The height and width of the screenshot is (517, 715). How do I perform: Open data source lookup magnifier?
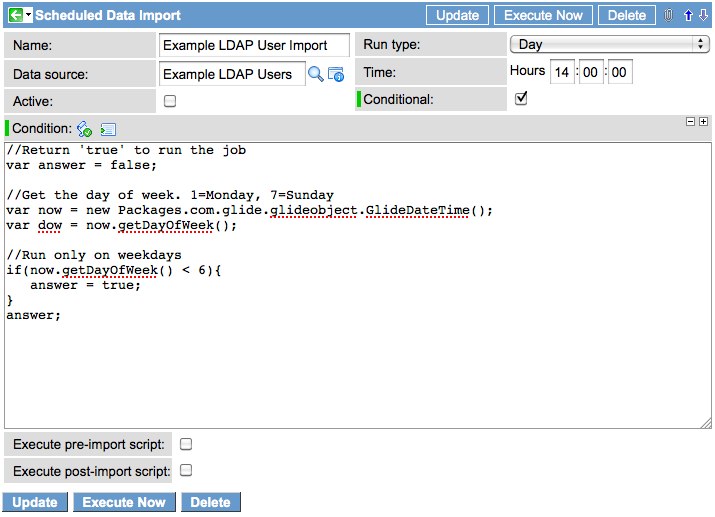315,74
